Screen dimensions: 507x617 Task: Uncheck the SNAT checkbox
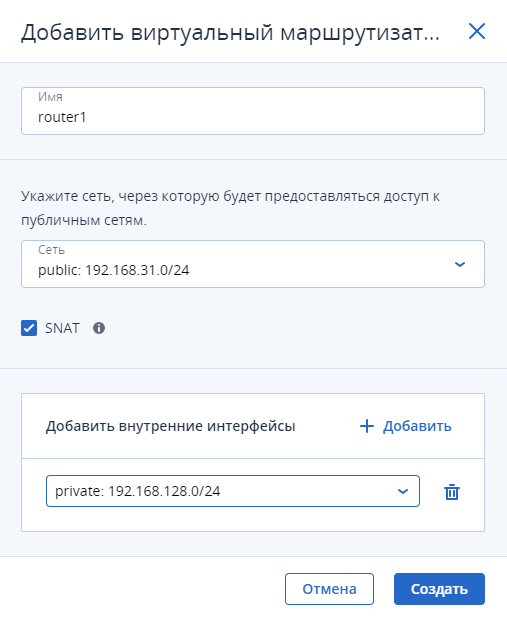point(29,328)
